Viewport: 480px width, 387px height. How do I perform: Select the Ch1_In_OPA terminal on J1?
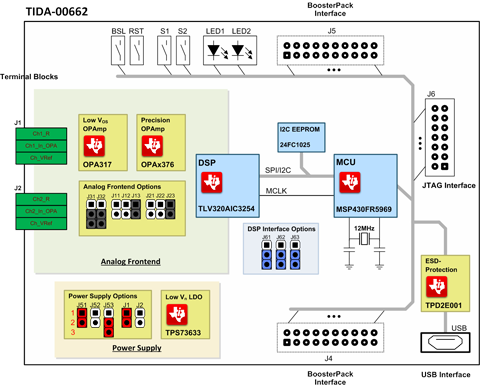[41, 146]
